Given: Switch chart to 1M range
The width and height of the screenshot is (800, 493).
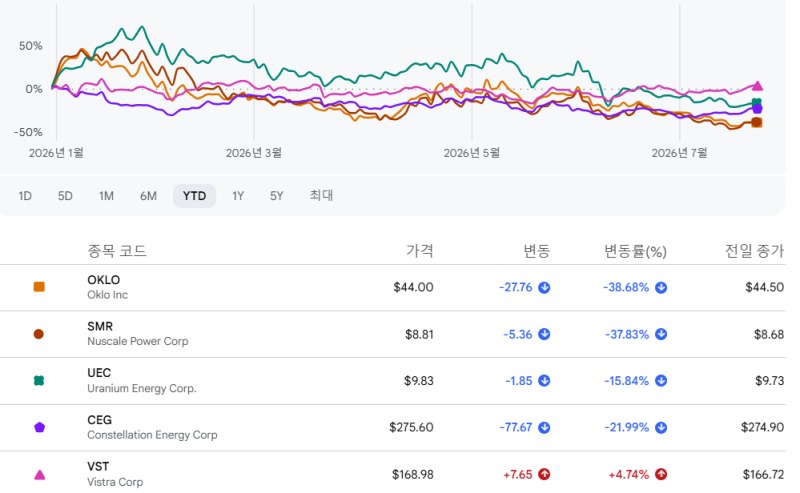Looking at the screenshot, I should tap(106, 196).
